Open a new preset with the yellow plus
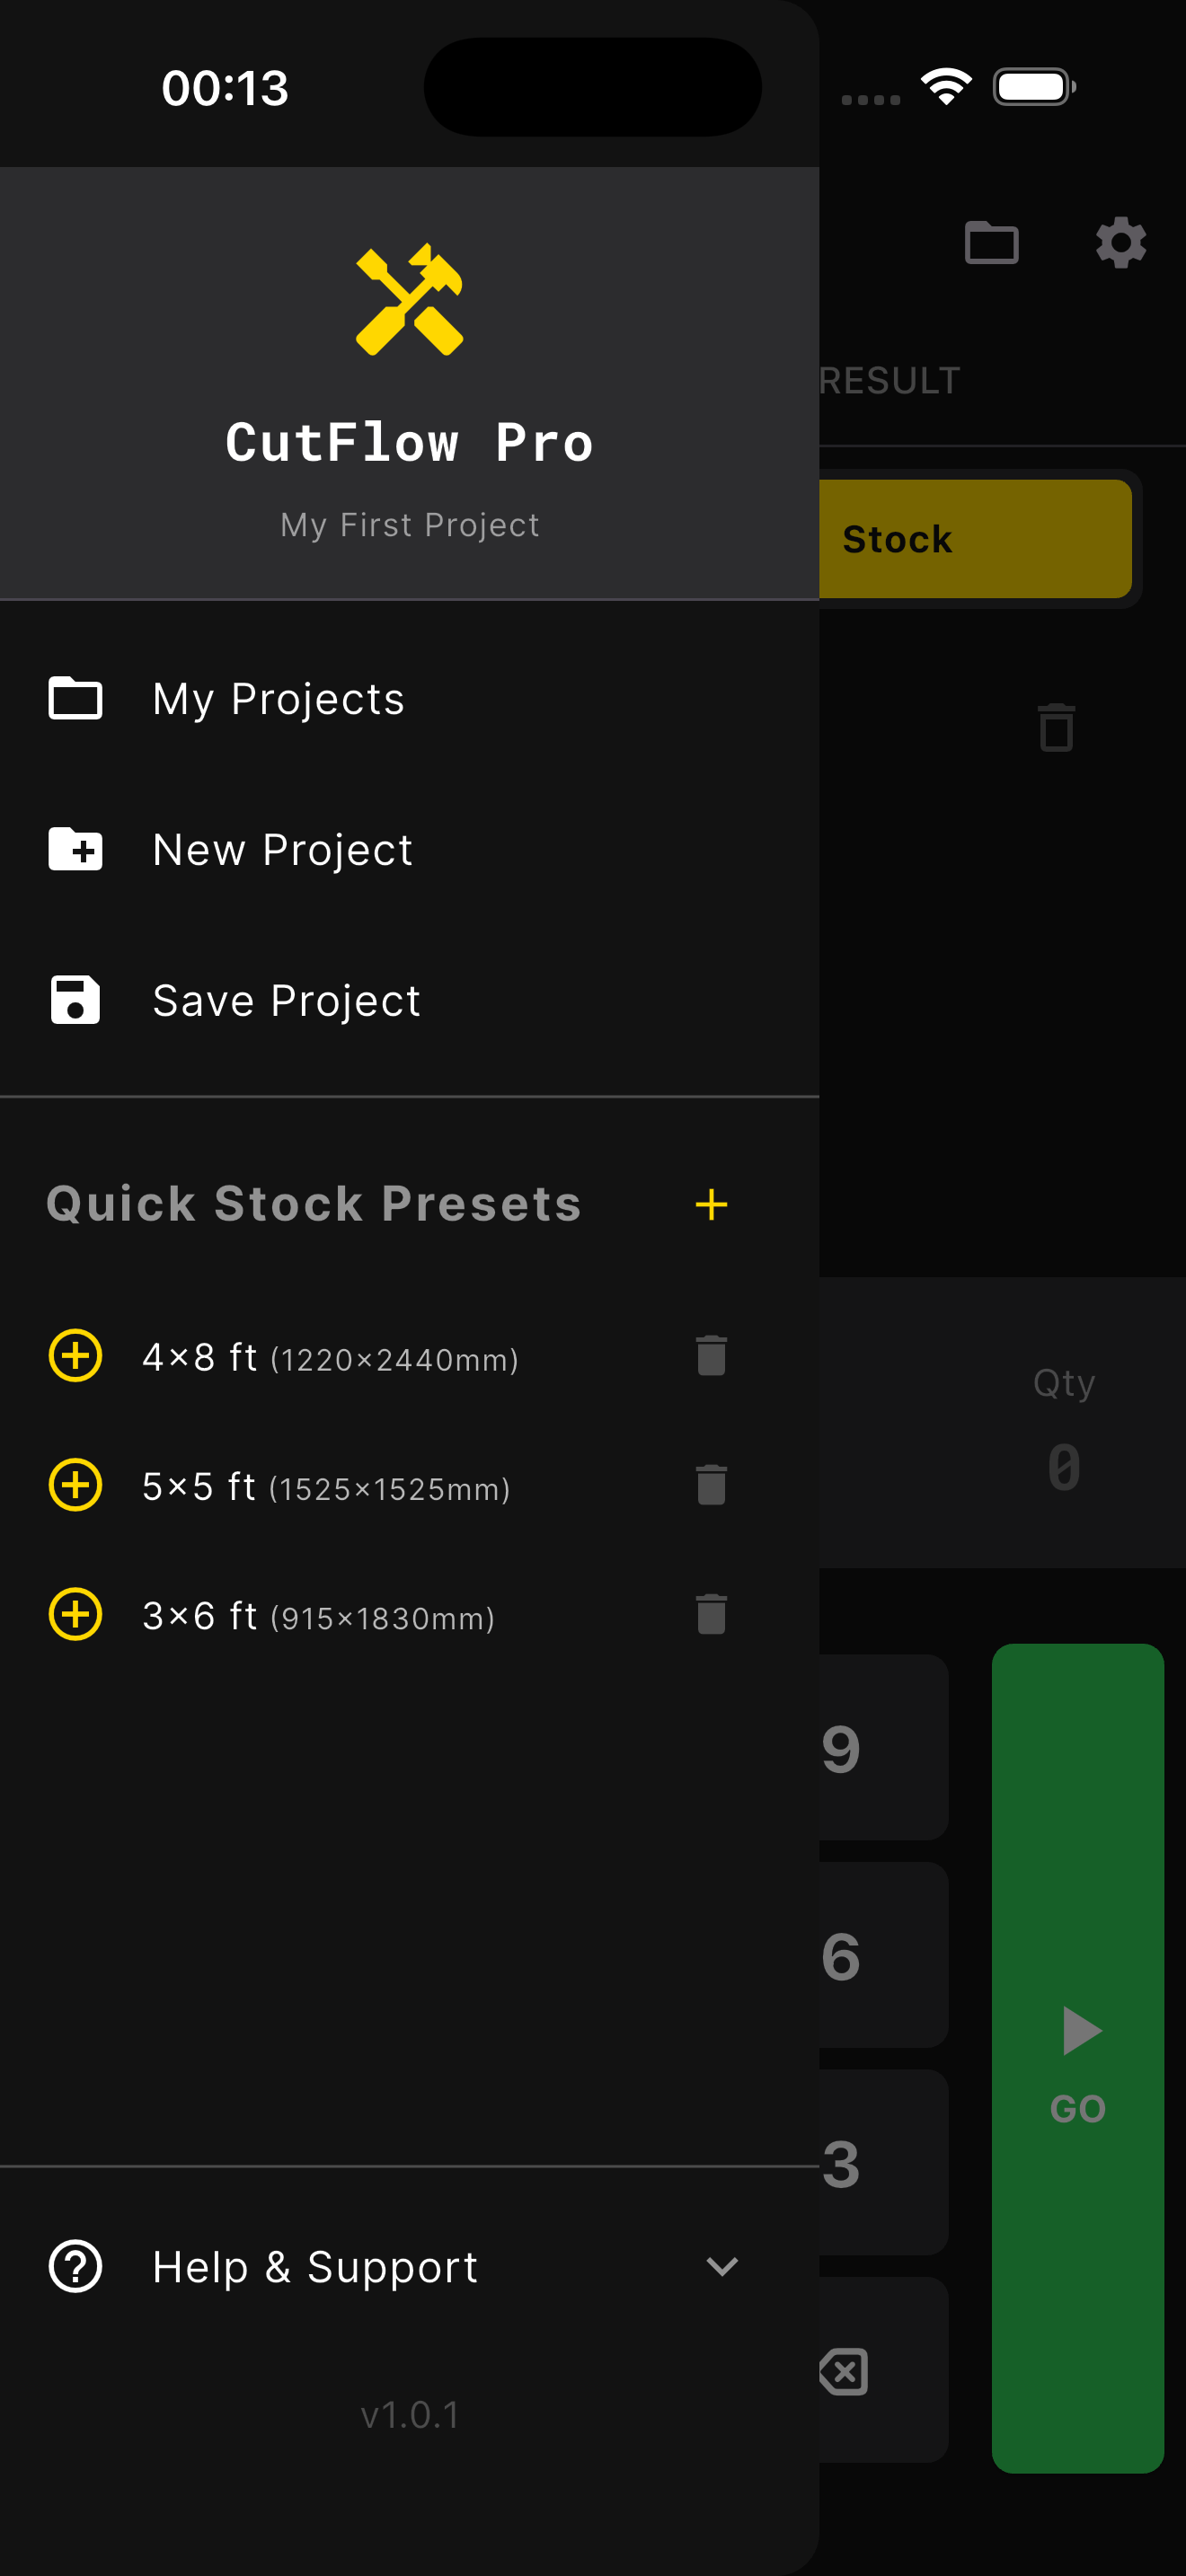 [711, 1204]
